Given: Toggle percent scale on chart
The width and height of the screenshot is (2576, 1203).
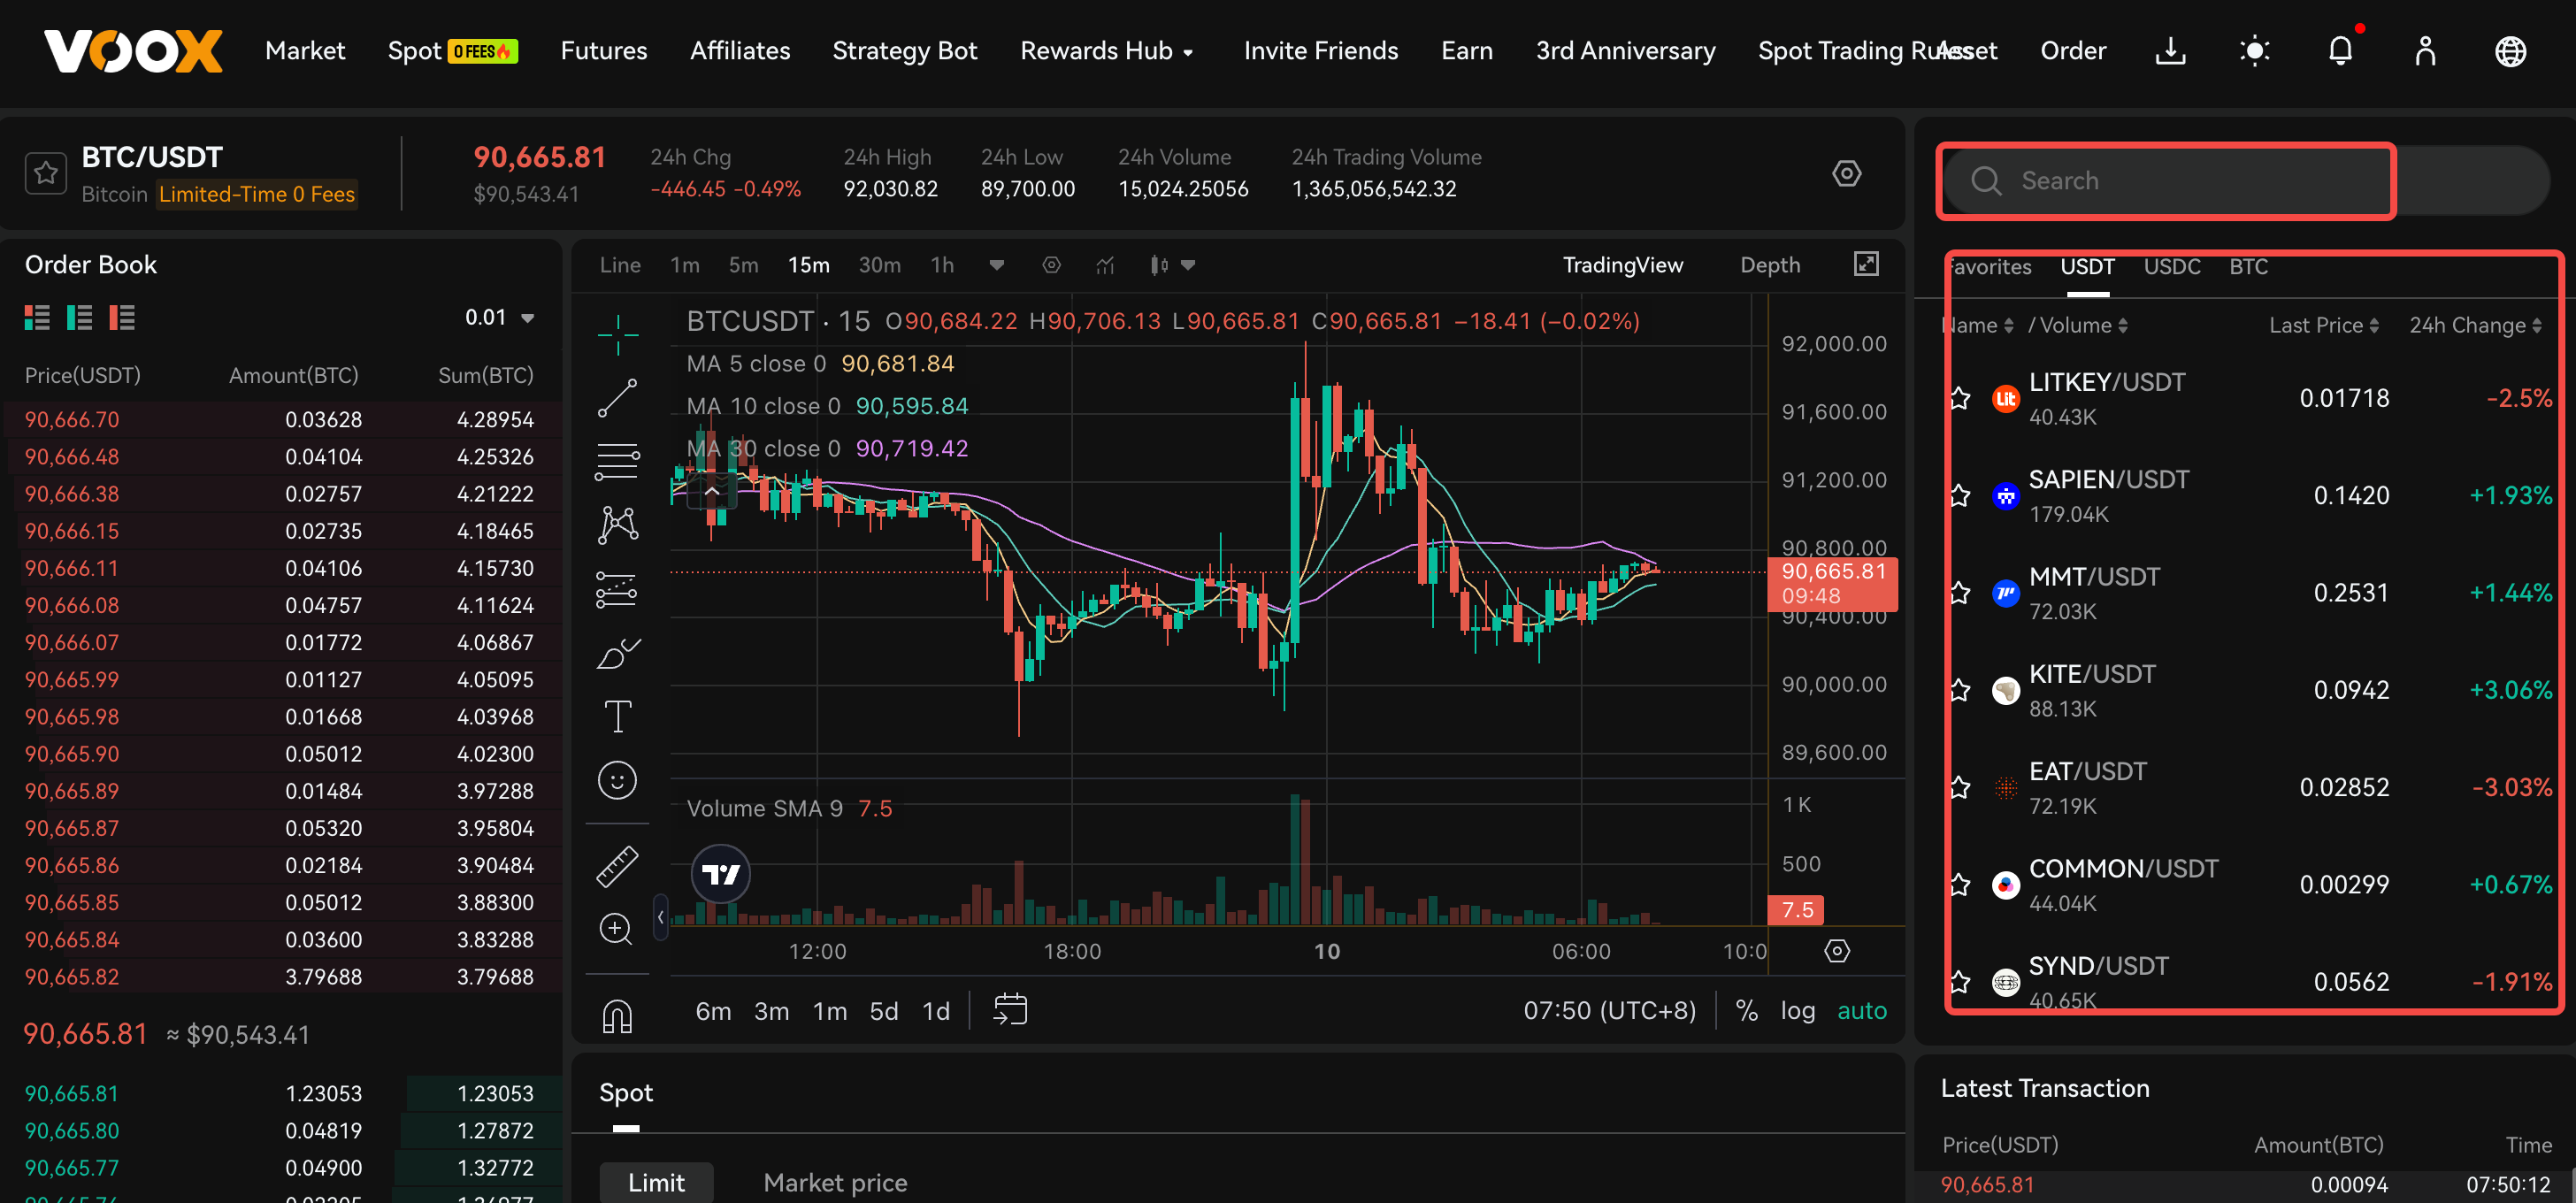Looking at the screenshot, I should pyautogui.click(x=1746, y=1011).
